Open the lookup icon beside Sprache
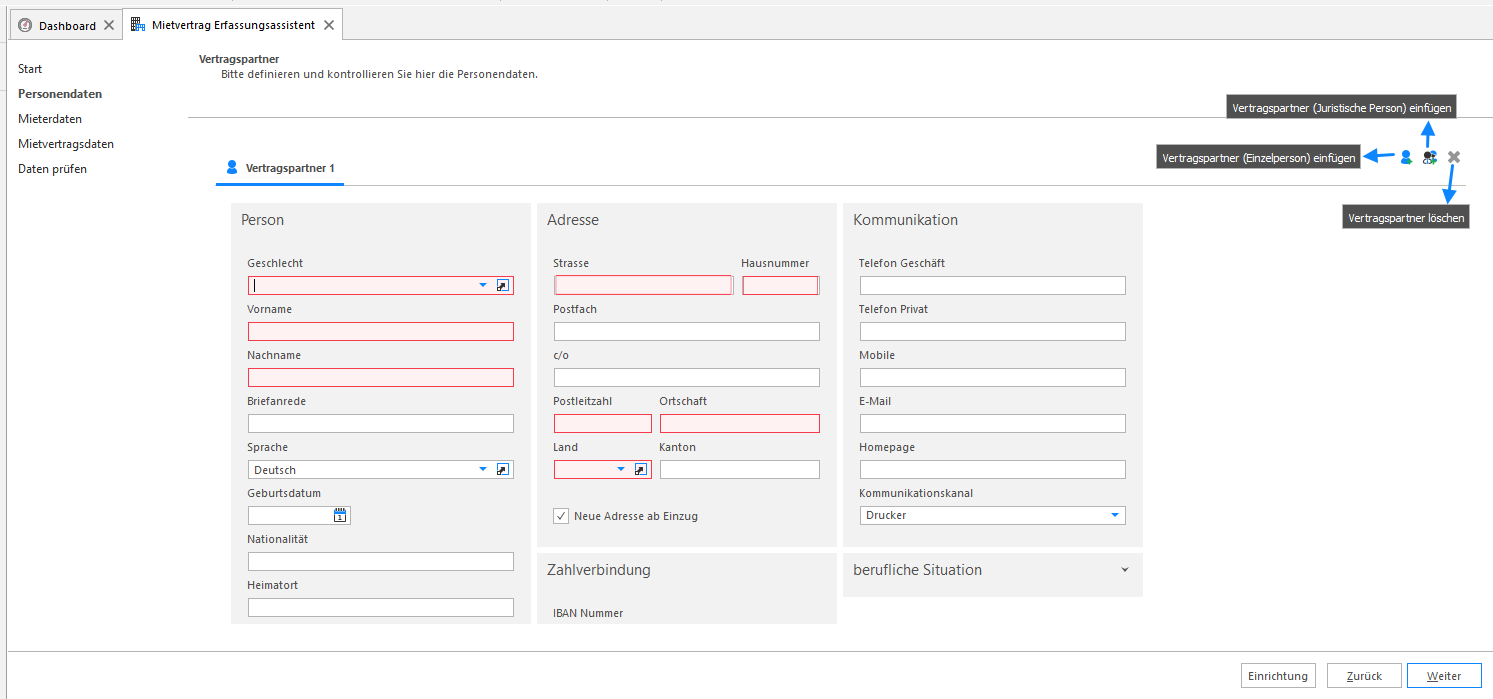This screenshot has height=699, width=1493. pyautogui.click(x=503, y=469)
